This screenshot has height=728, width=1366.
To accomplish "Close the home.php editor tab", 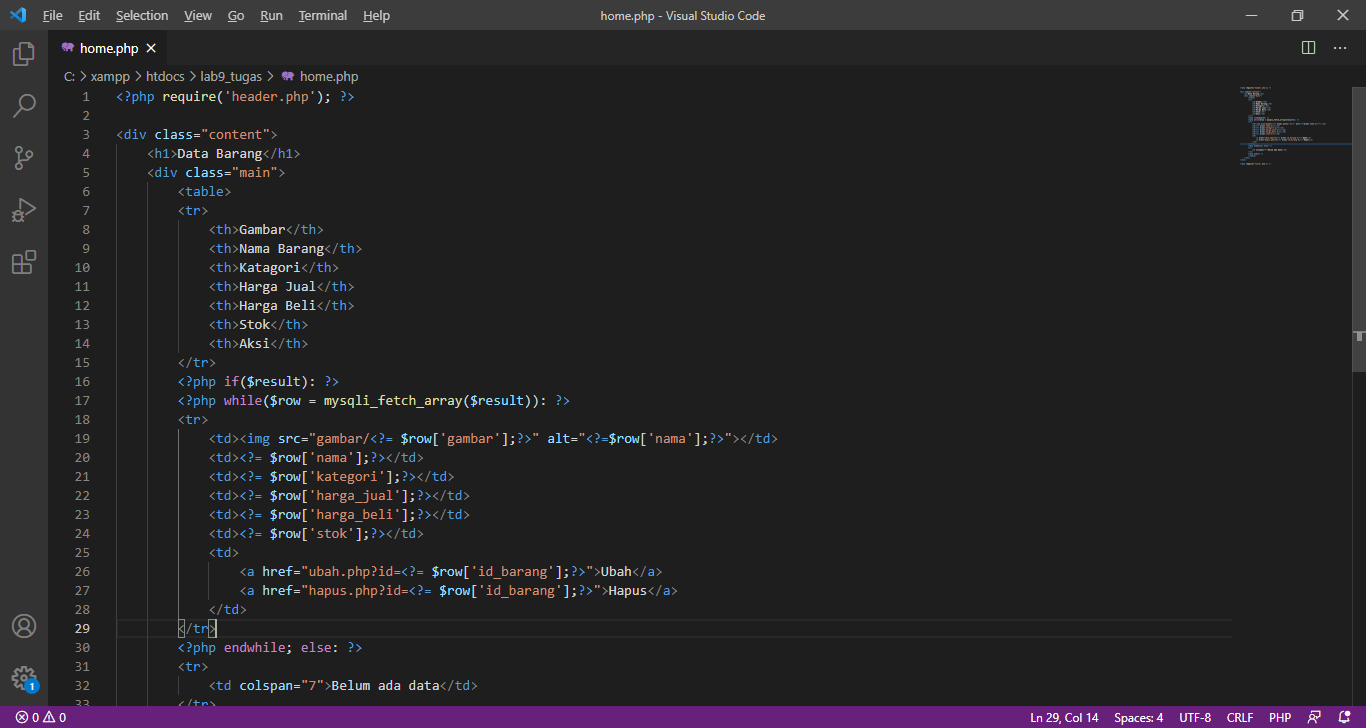I will [151, 48].
